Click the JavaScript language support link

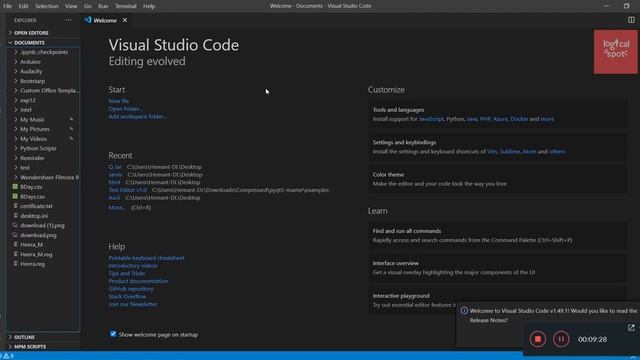tap(431, 119)
